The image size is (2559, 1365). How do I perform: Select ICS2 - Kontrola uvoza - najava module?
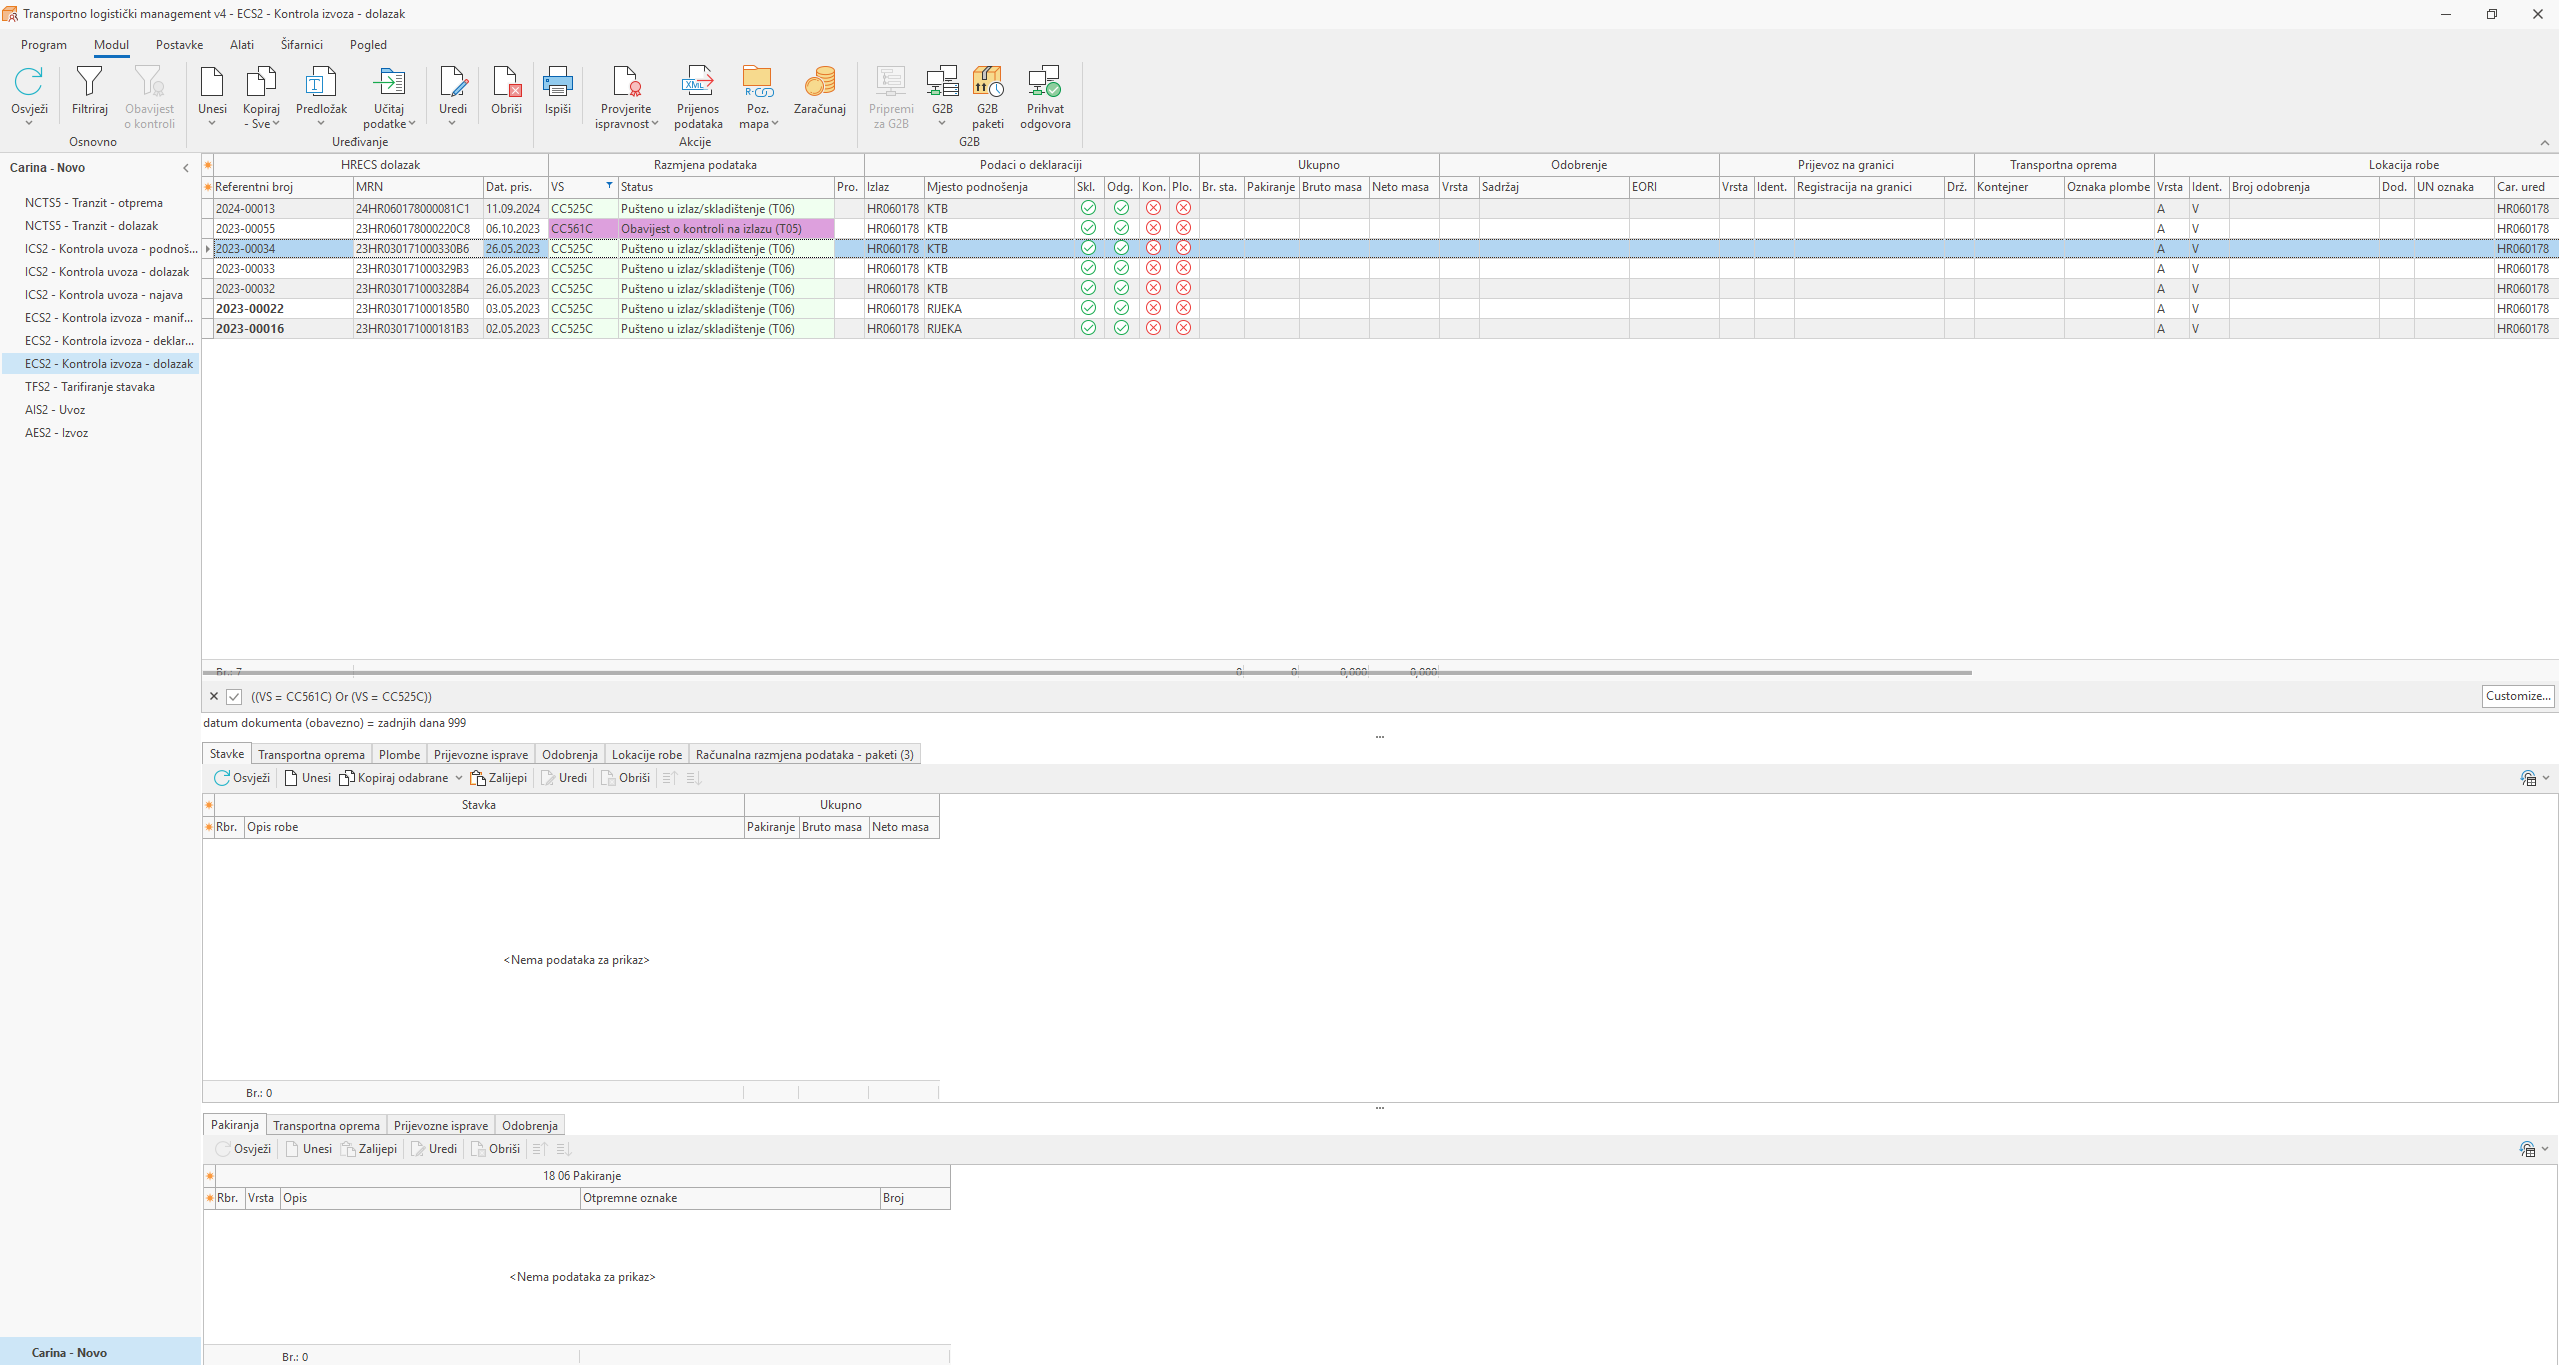(x=104, y=295)
